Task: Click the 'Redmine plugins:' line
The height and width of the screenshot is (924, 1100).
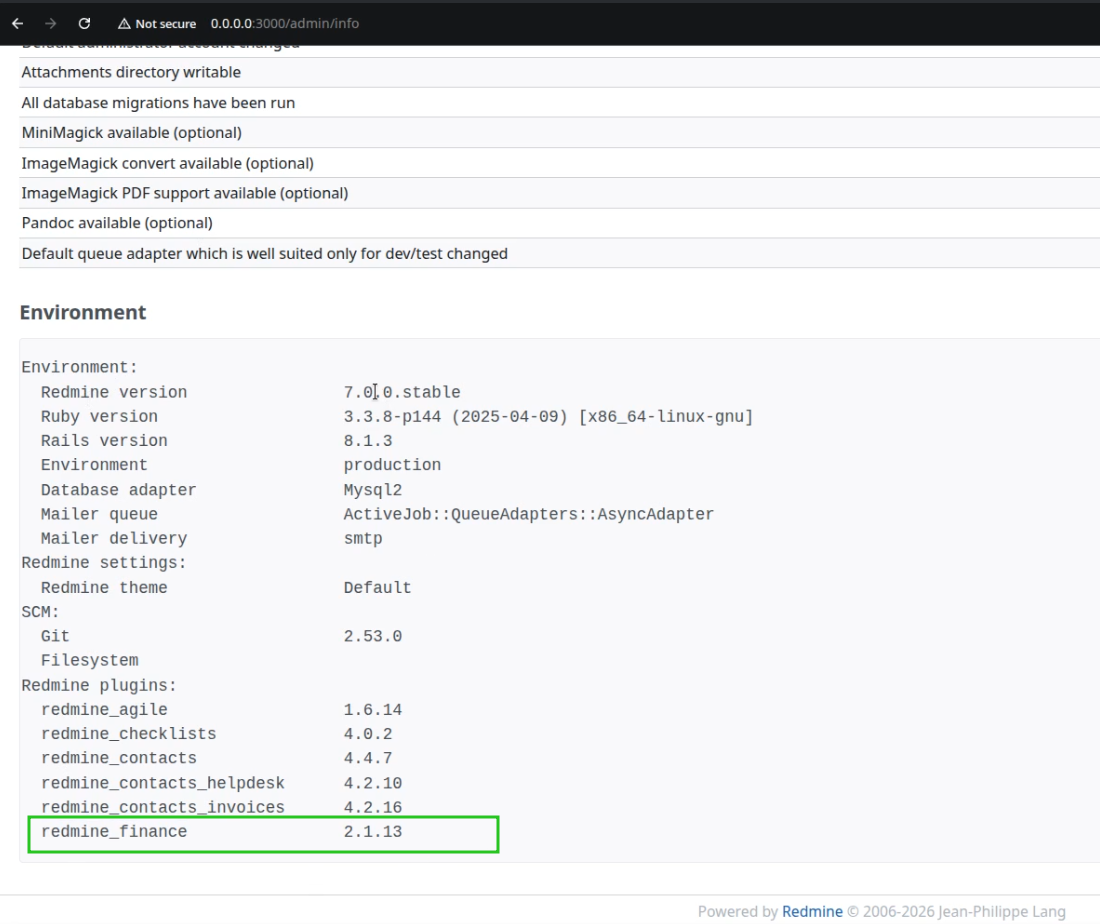Action: click(x=99, y=685)
